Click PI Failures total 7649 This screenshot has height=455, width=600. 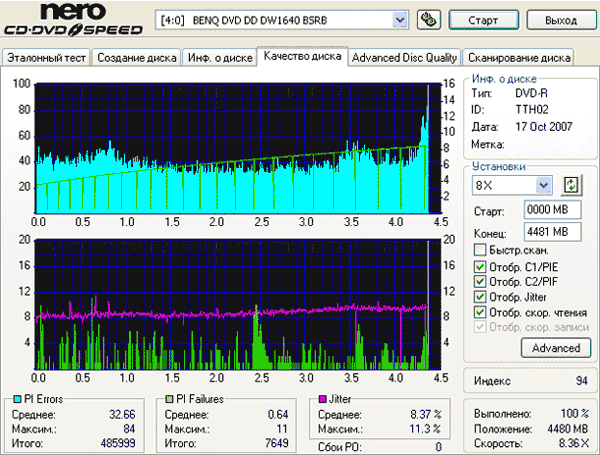coord(277,443)
